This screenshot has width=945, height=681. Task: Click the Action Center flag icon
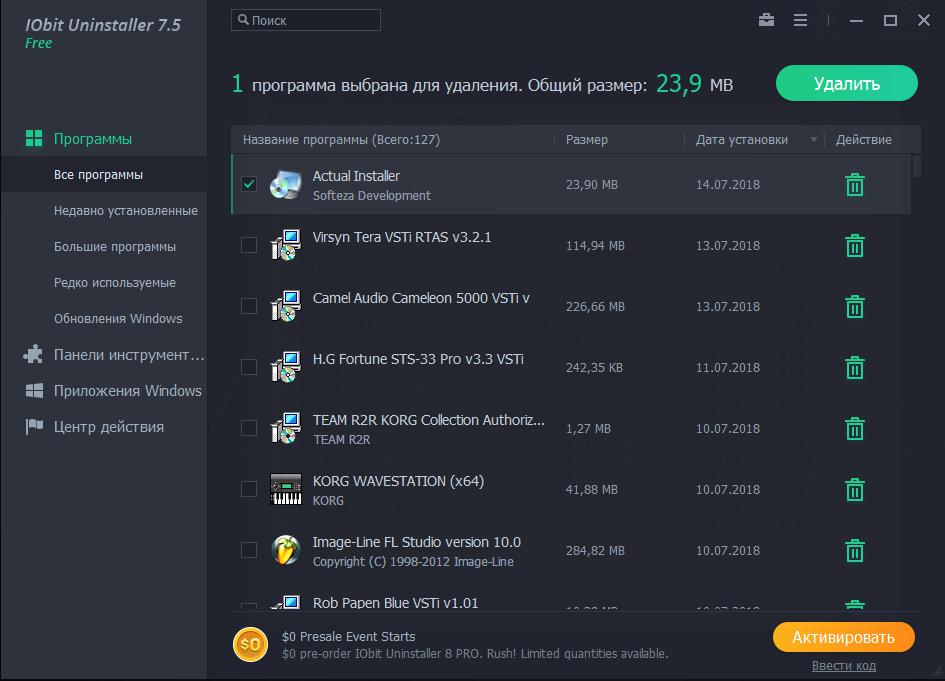pos(34,427)
